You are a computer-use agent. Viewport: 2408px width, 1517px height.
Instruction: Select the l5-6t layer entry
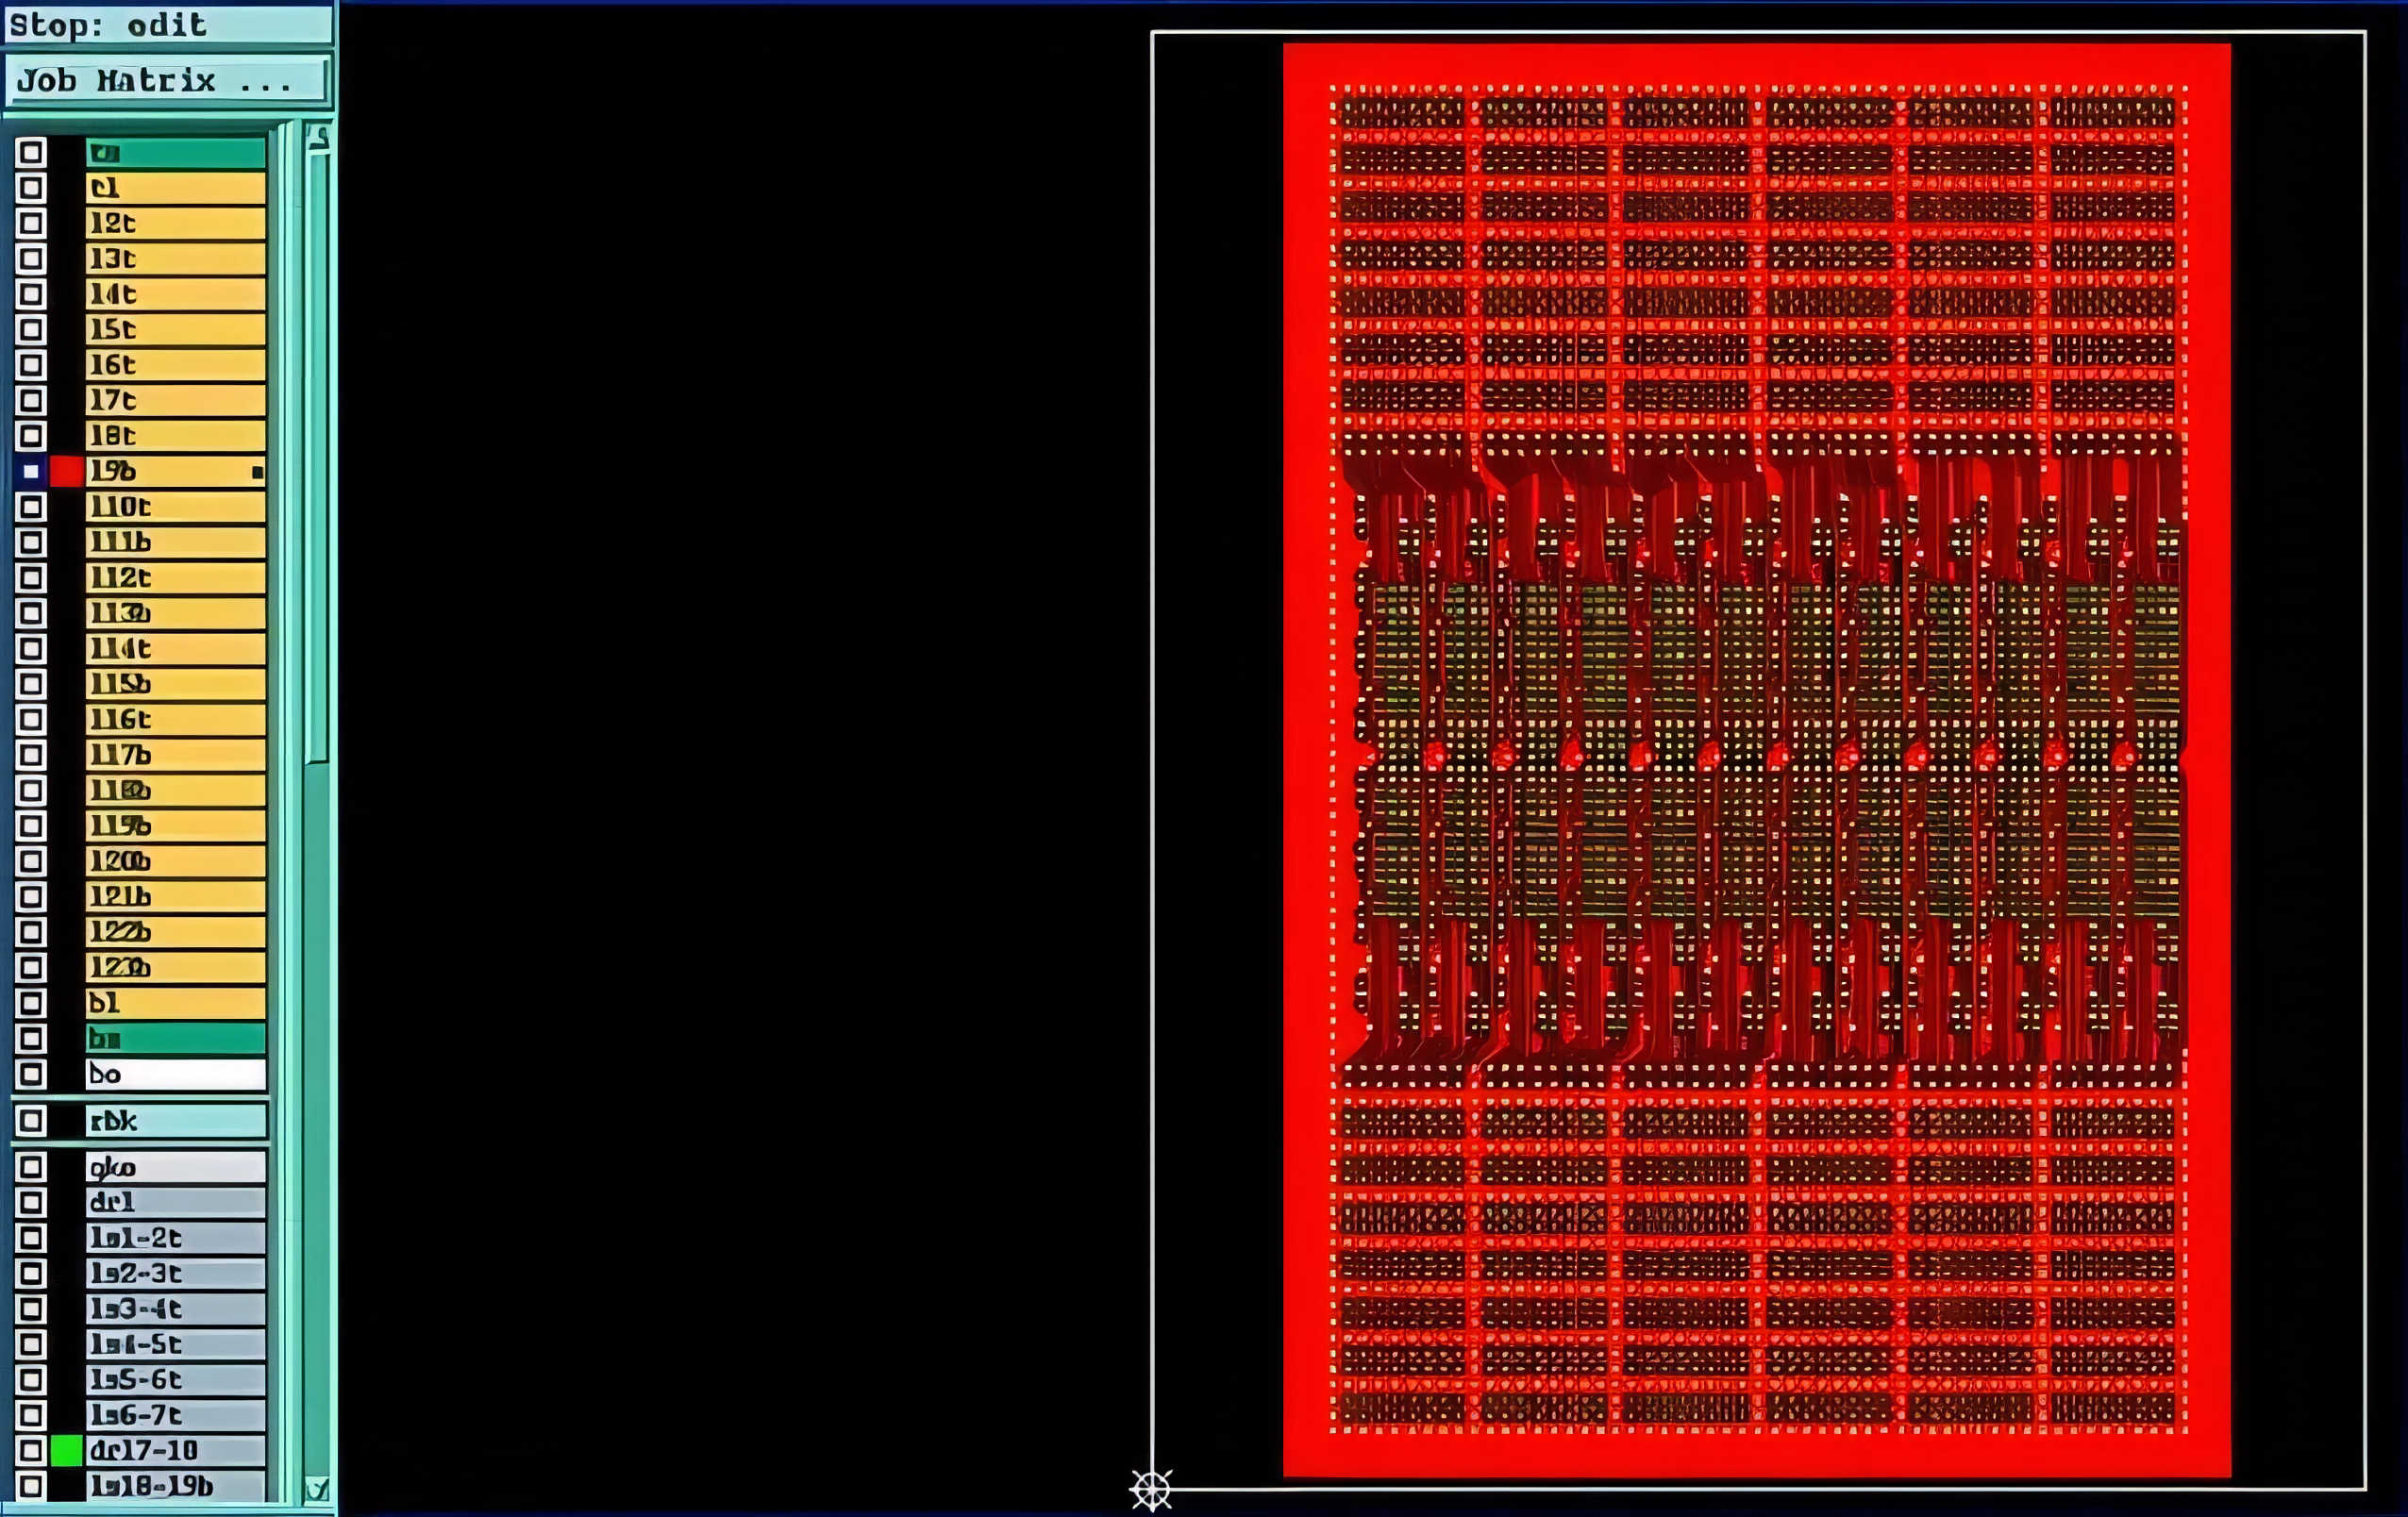click(x=175, y=1380)
